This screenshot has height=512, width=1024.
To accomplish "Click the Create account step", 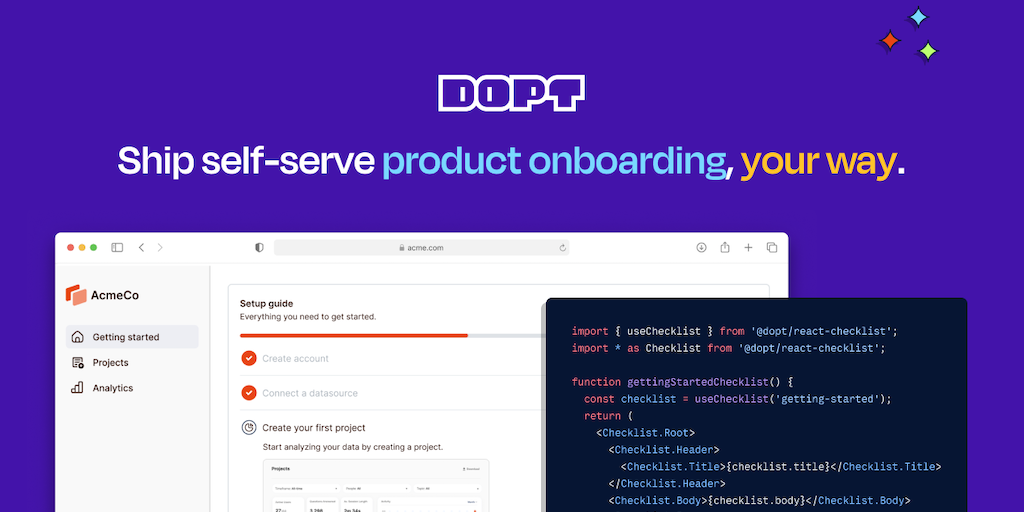I will pyautogui.click(x=295, y=359).
